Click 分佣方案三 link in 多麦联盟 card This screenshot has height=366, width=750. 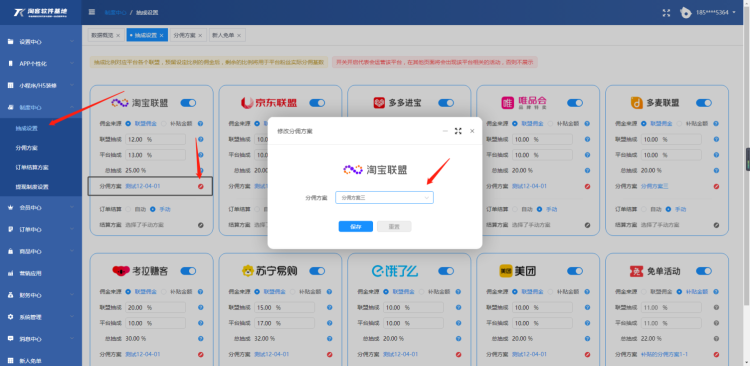click(x=654, y=186)
